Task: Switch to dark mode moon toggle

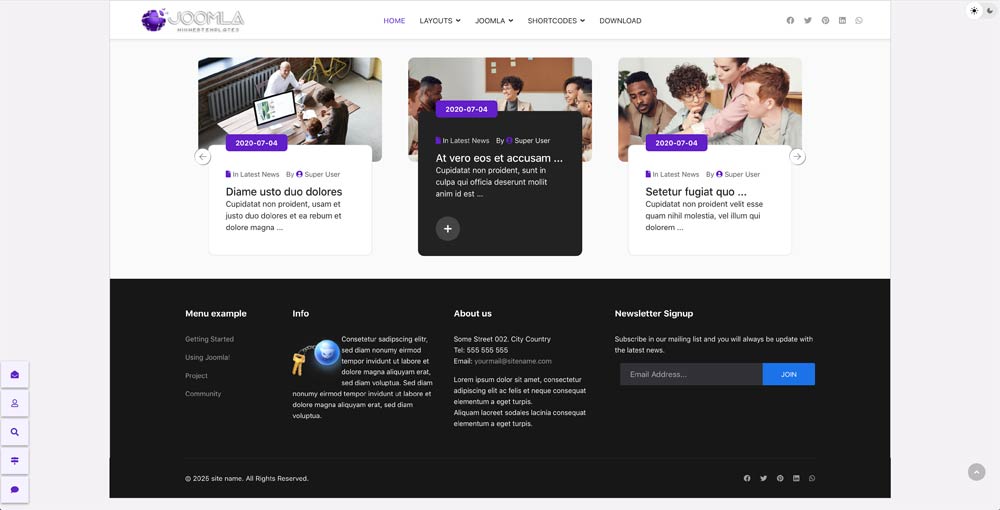Action: (990, 11)
